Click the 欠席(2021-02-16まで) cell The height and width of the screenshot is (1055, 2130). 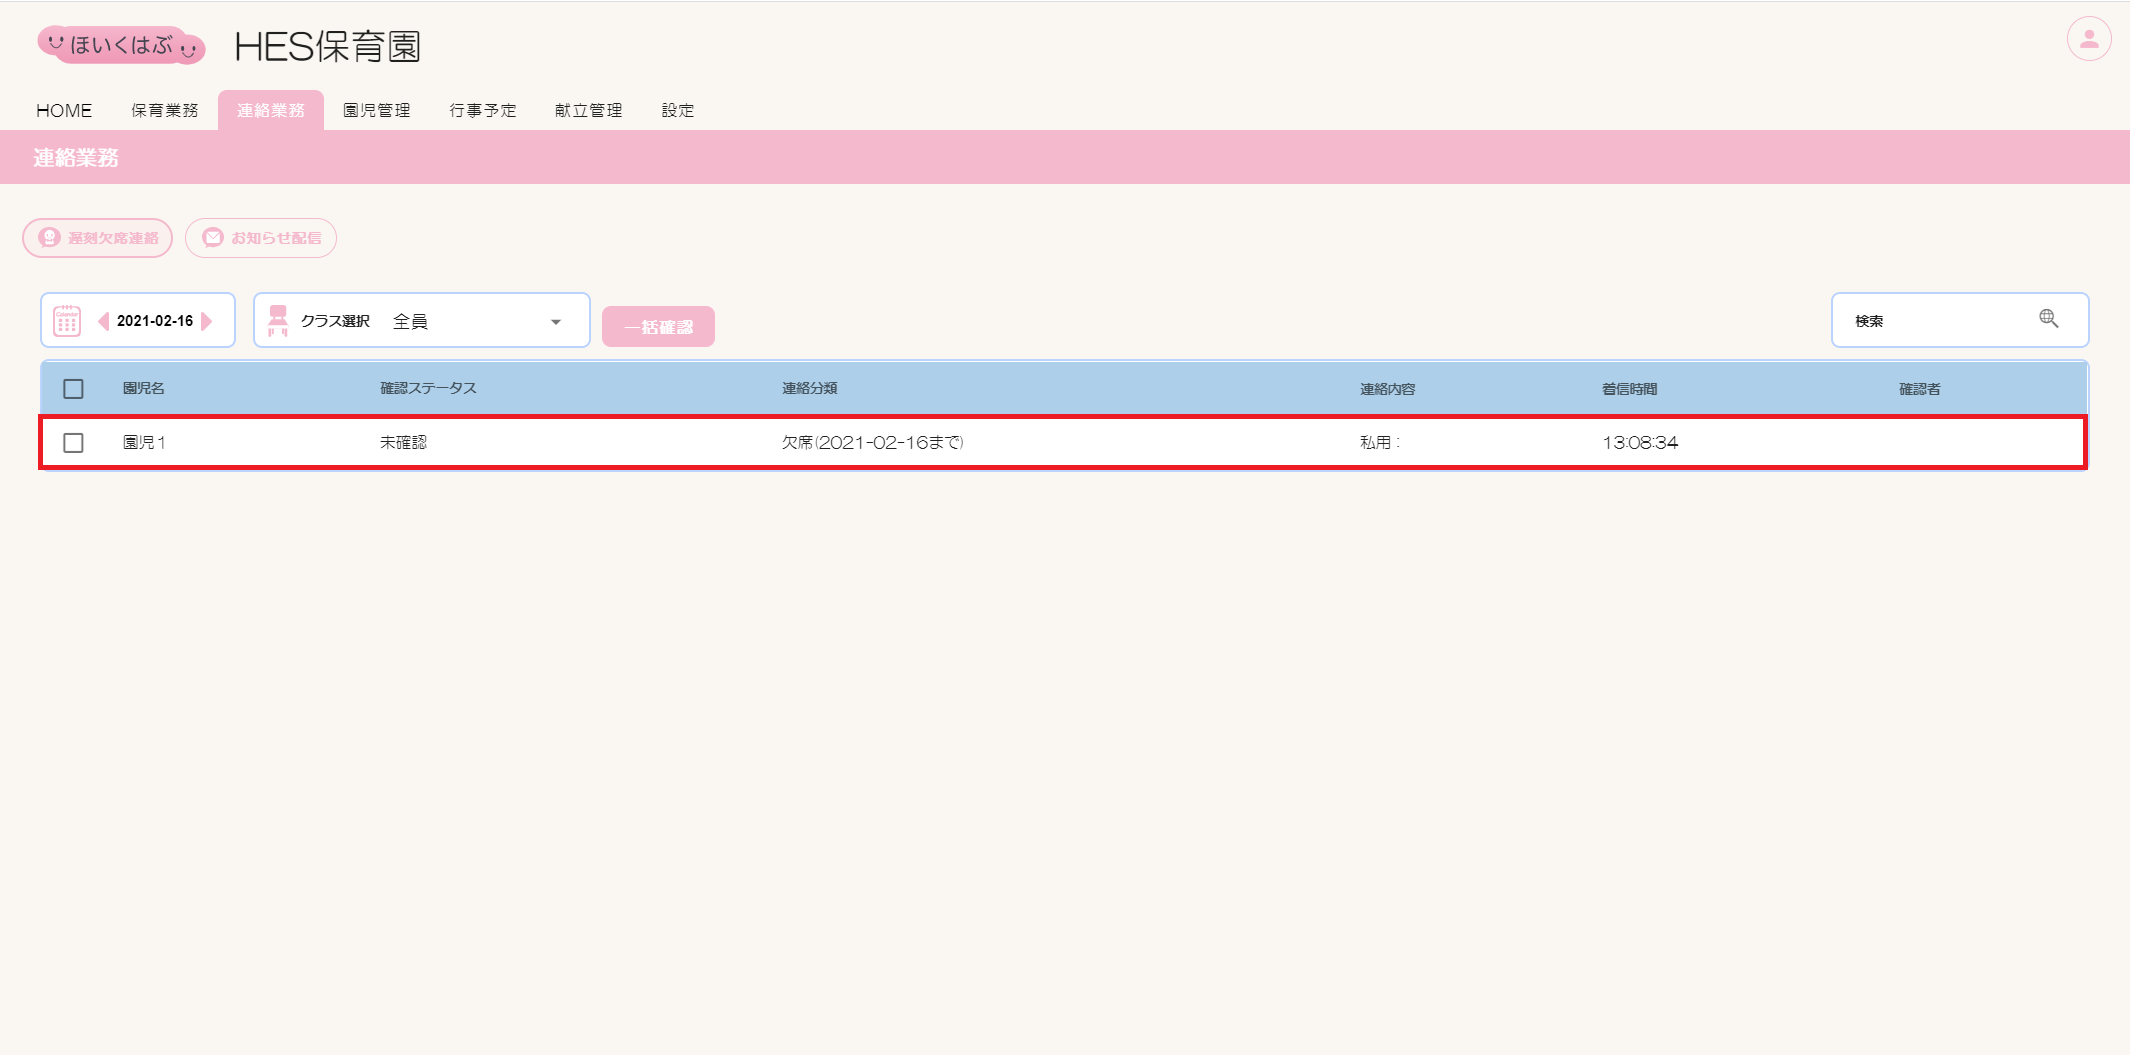pyautogui.click(x=873, y=442)
